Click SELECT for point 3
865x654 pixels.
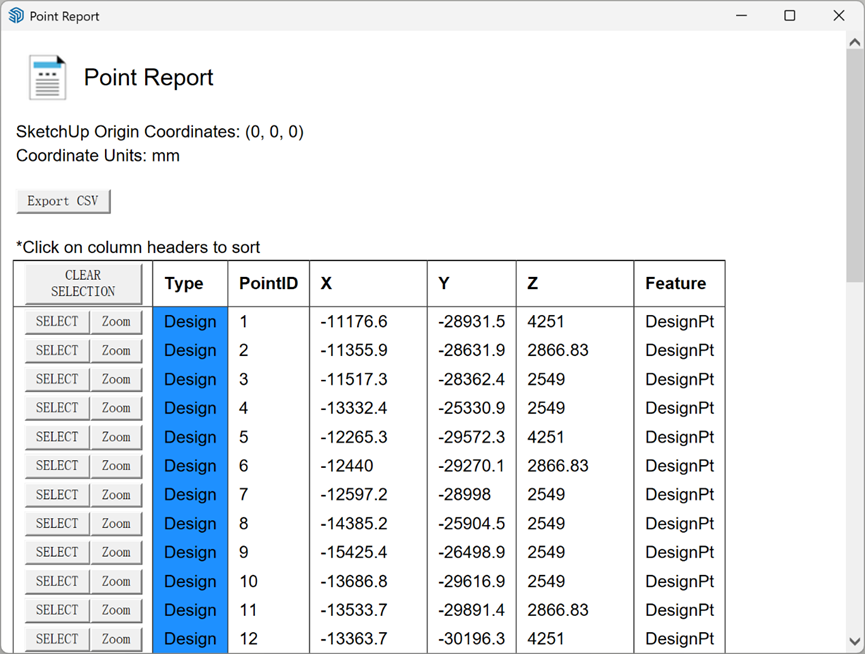[x=57, y=379]
